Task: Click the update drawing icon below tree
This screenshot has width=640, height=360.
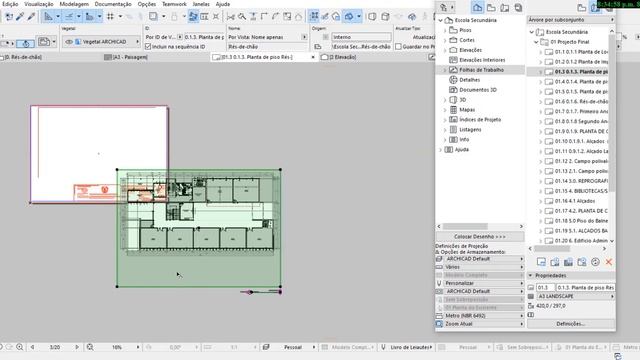Action: point(595,262)
